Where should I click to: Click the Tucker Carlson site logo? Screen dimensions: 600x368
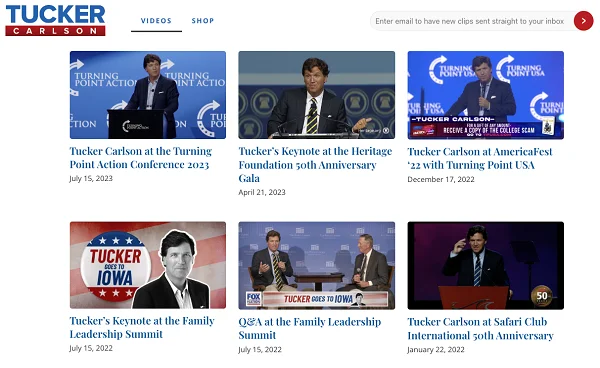(x=55, y=20)
